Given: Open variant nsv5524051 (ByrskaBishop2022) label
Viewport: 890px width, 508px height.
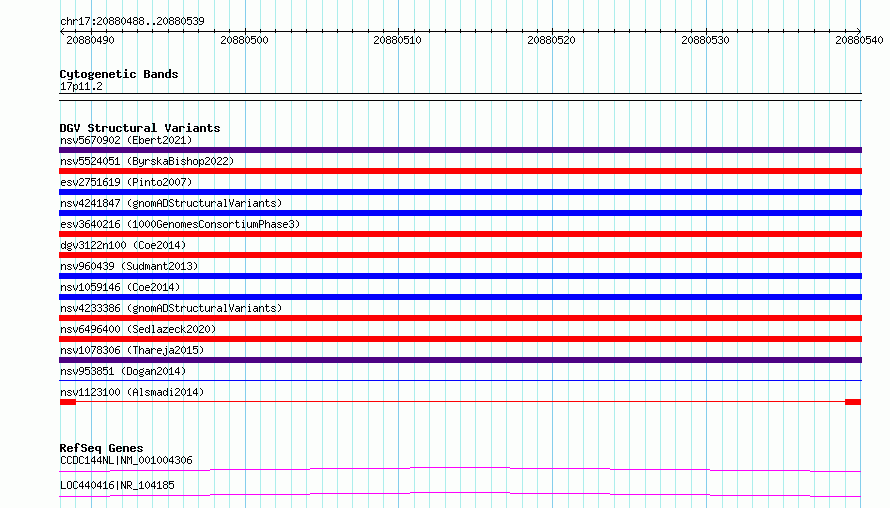Looking at the screenshot, I should click(x=147, y=161).
